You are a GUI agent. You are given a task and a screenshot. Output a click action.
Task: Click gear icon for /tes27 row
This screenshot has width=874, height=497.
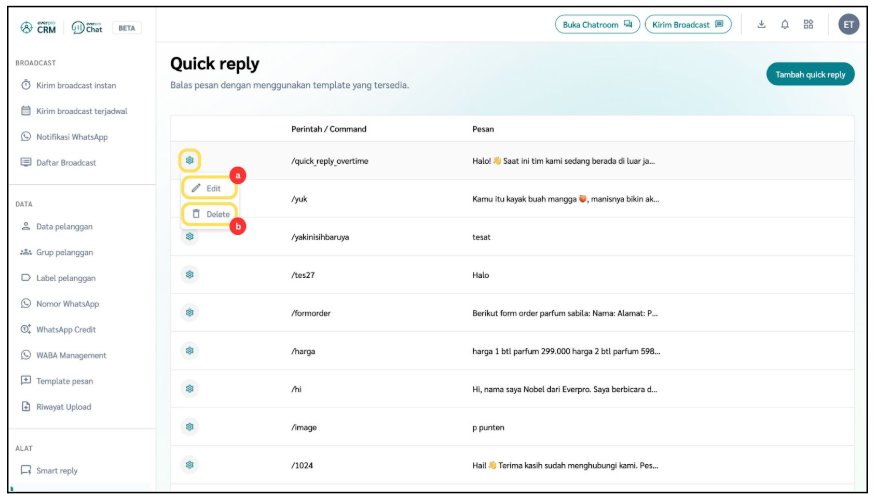click(190, 275)
